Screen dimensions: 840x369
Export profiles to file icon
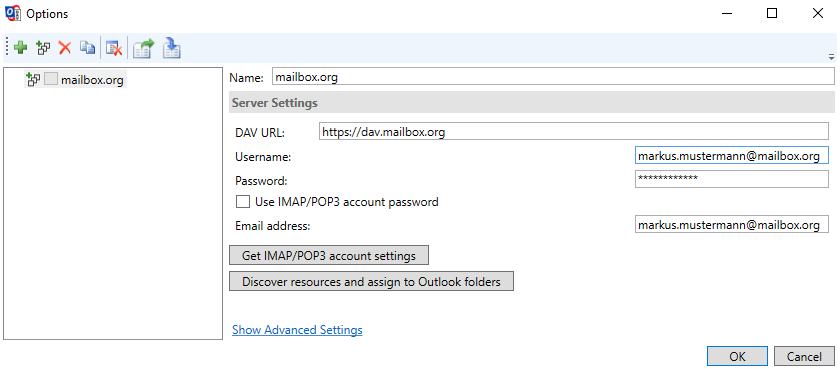(x=143, y=48)
